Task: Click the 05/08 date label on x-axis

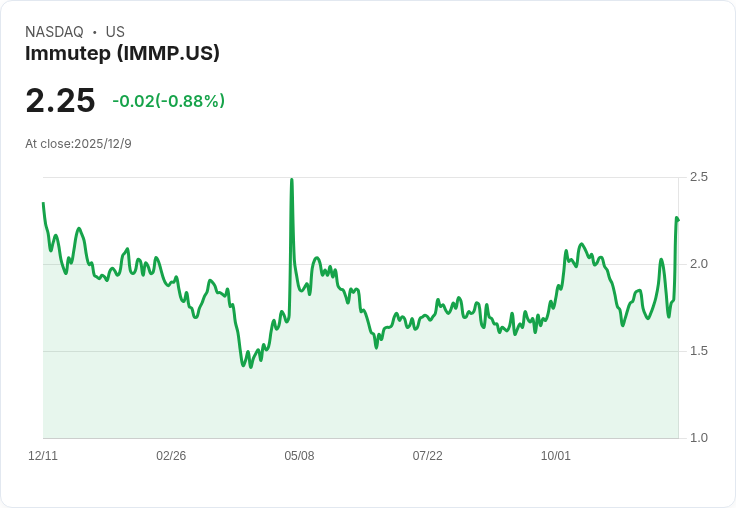Action: point(299,456)
